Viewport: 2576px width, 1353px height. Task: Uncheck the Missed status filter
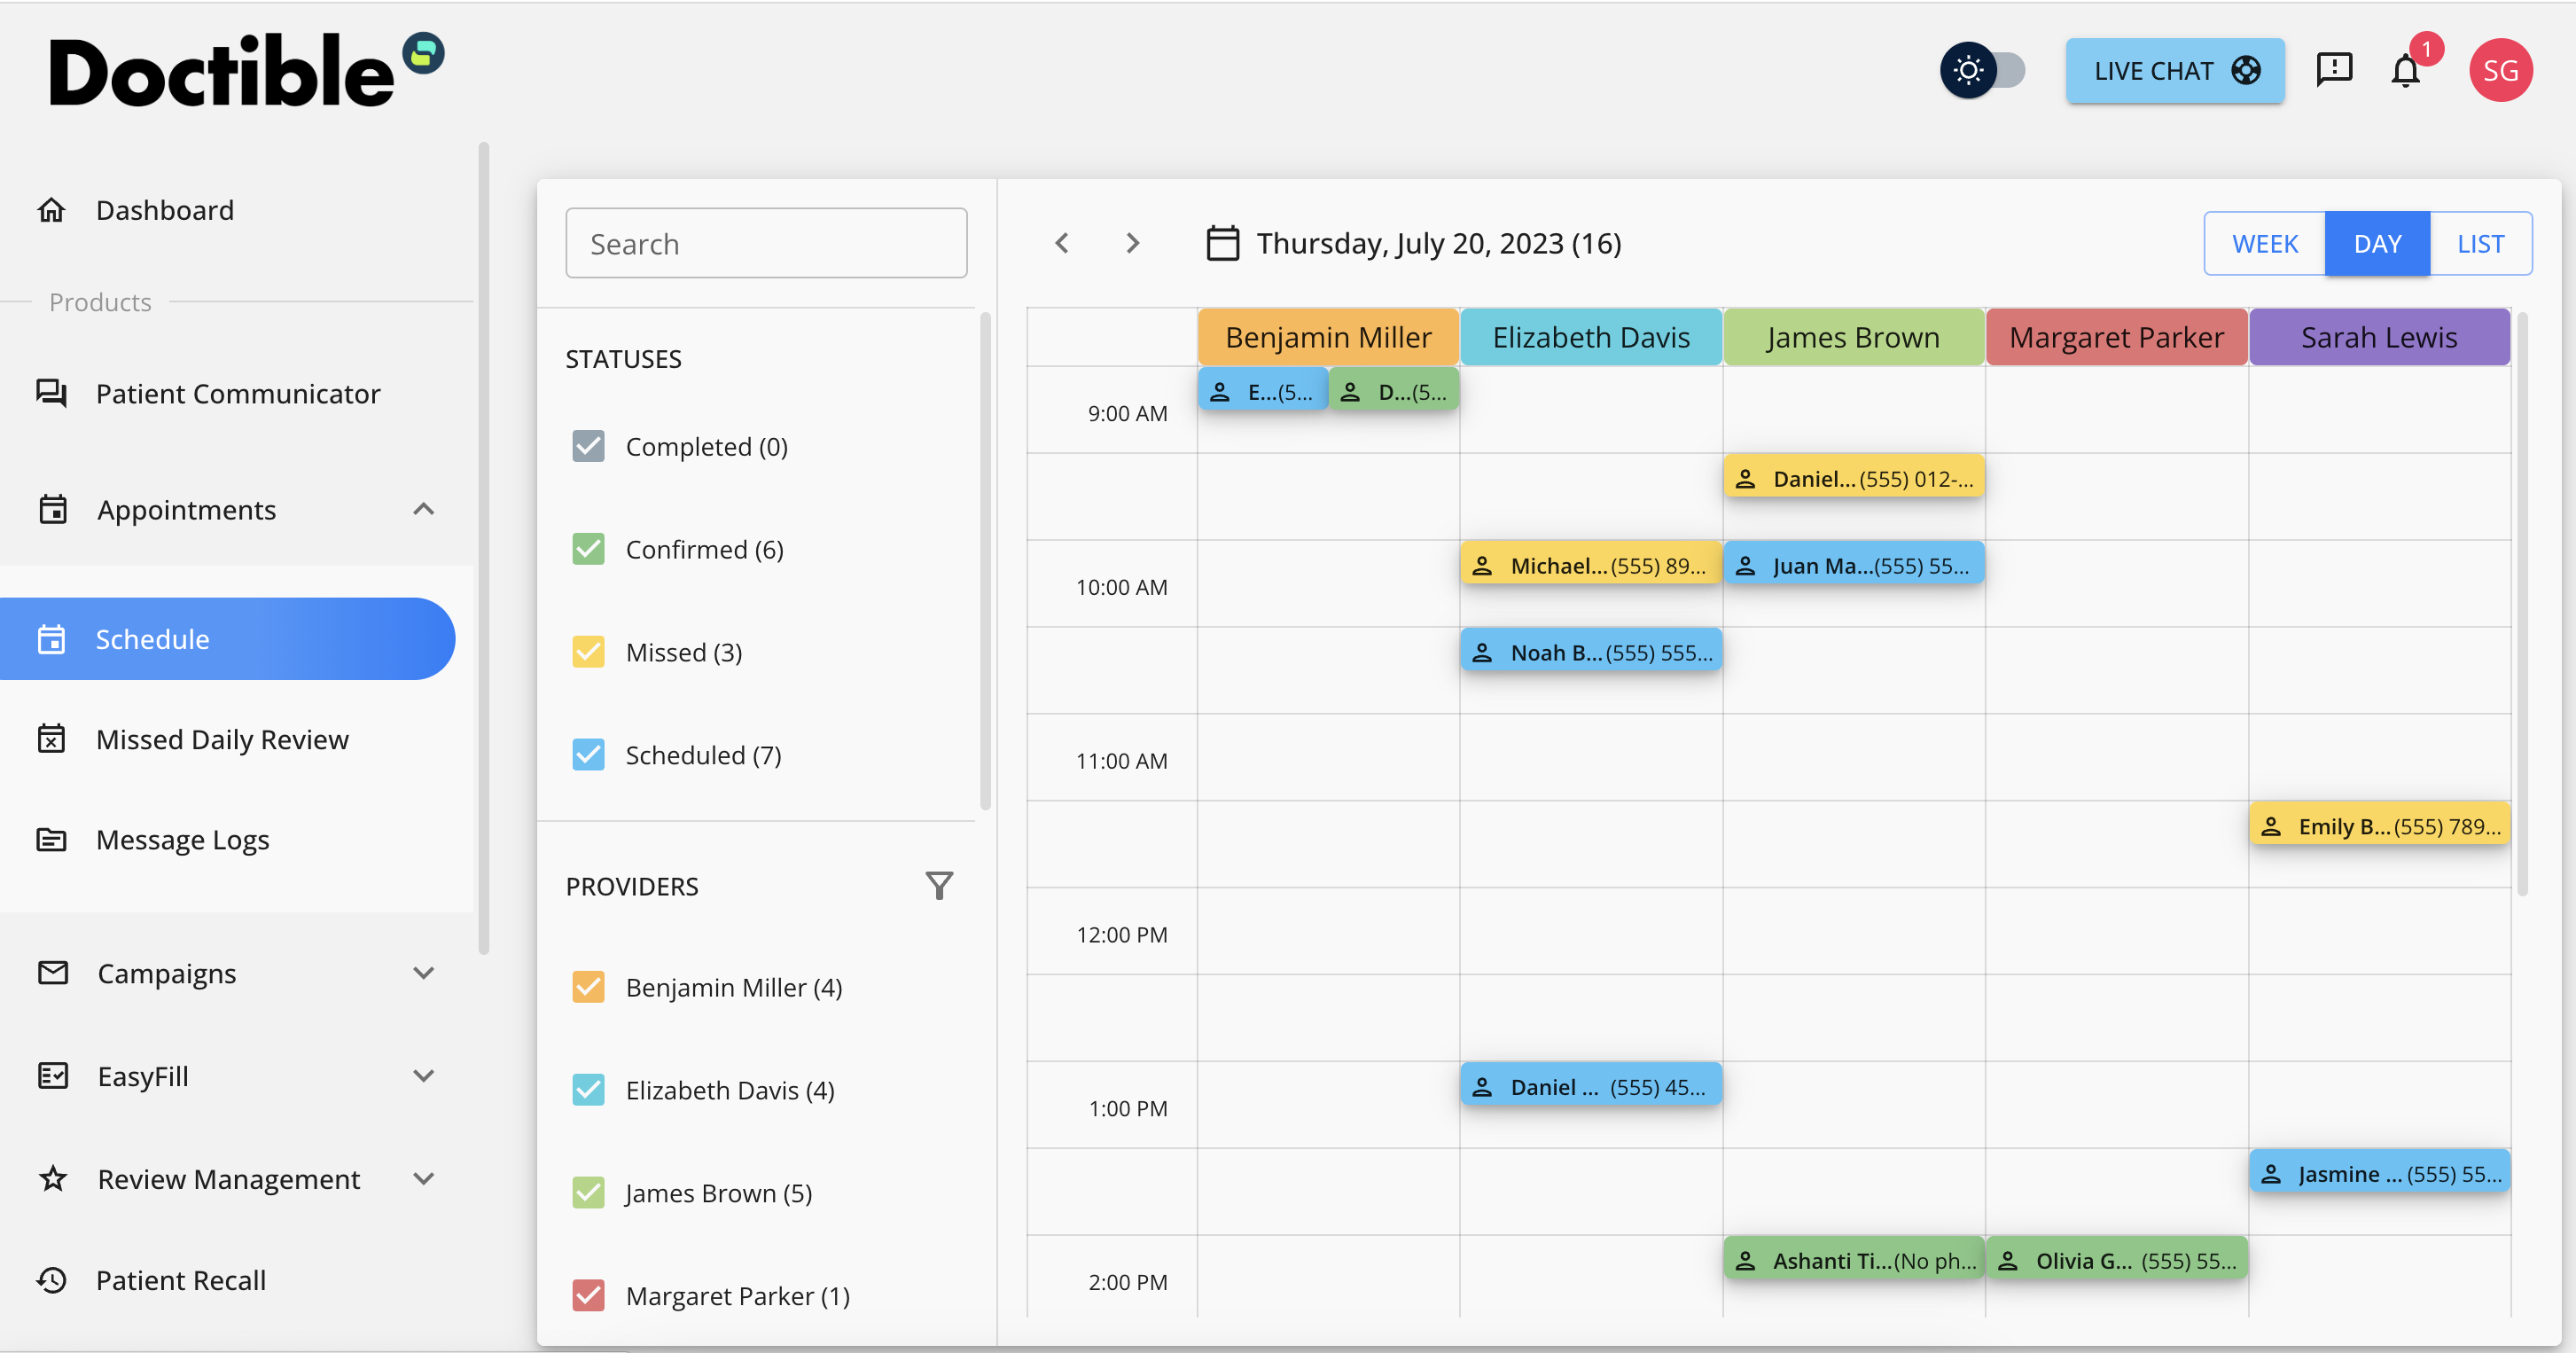589,651
